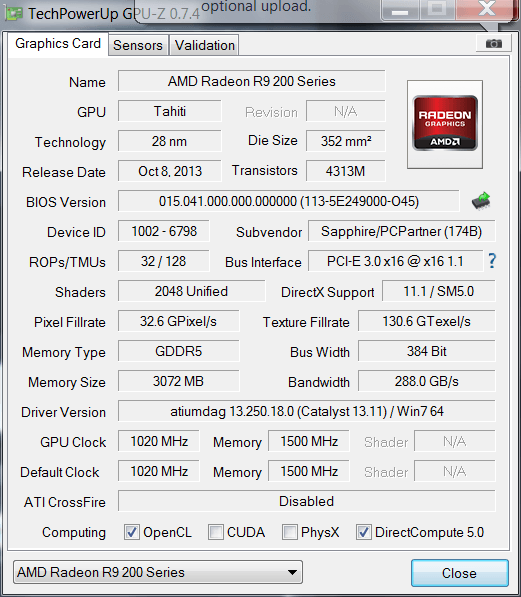Click the Bus Interface question mark
This screenshot has width=521, height=597.
pos(492,261)
